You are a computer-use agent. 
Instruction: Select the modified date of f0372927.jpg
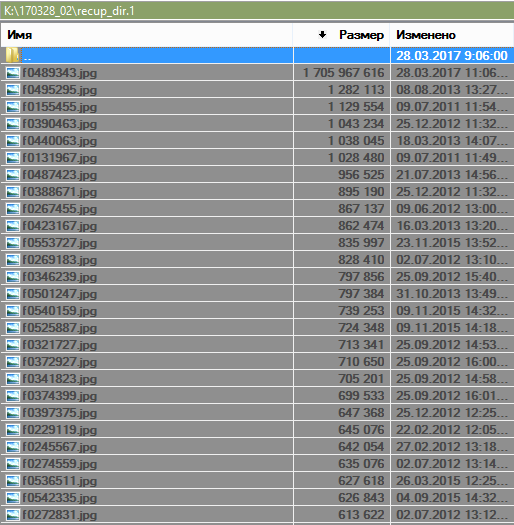coord(452,362)
